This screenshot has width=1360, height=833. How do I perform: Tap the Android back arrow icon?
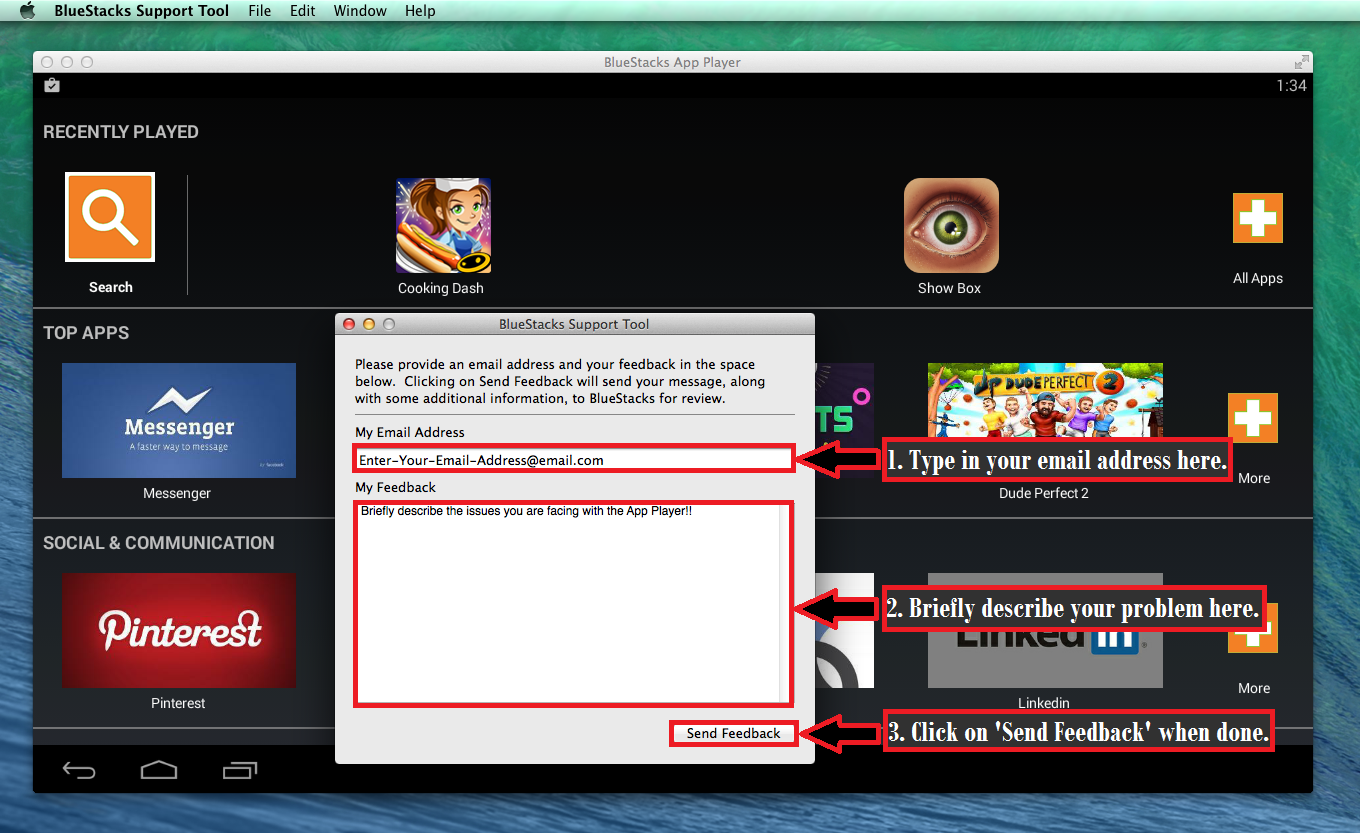pyautogui.click(x=79, y=770)
